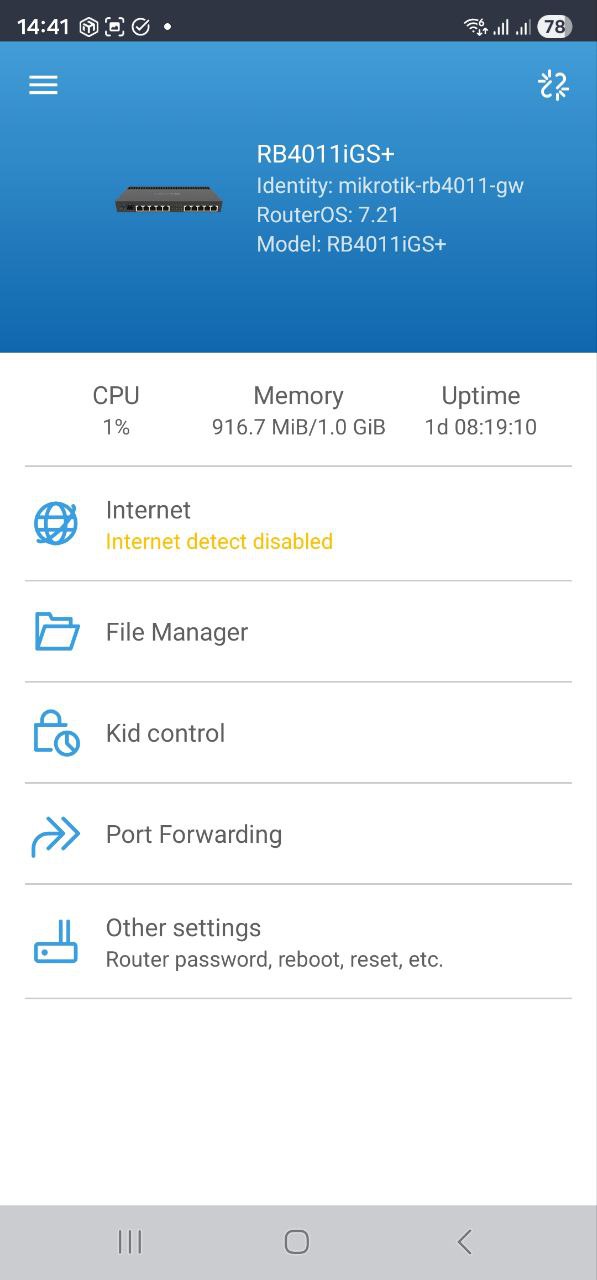
Task: Click the blue Internet globe icon
Action: [x=57, y=522]
